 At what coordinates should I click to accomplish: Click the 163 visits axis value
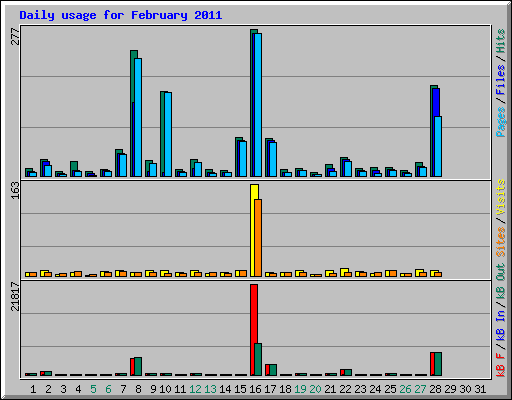point(15,190)
